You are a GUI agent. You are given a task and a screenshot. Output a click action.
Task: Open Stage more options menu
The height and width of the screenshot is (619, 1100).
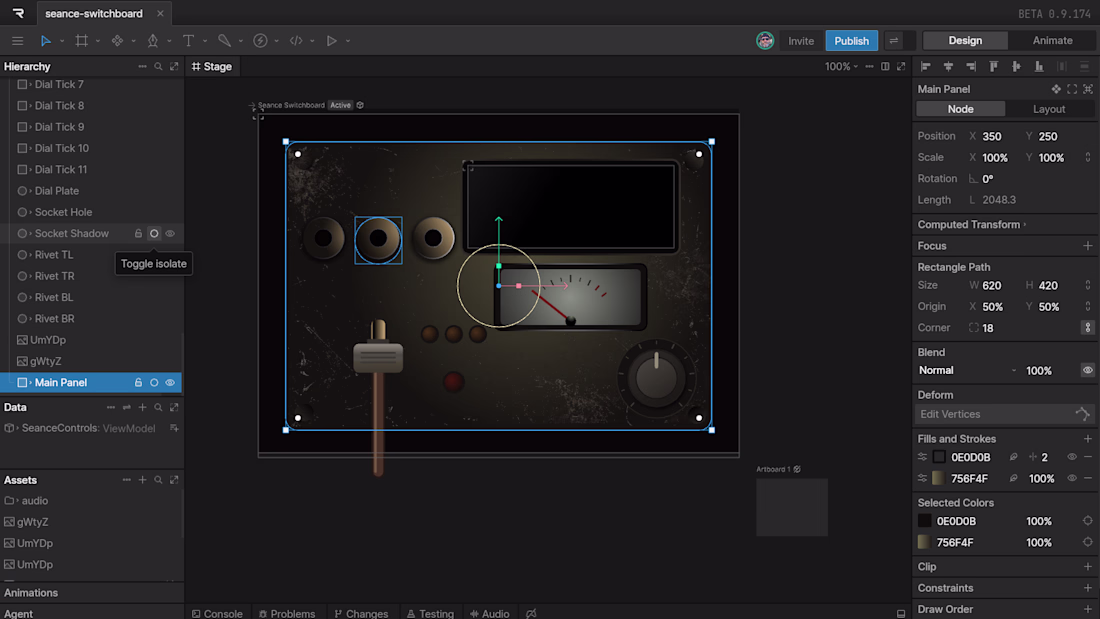tap(869, 67)
